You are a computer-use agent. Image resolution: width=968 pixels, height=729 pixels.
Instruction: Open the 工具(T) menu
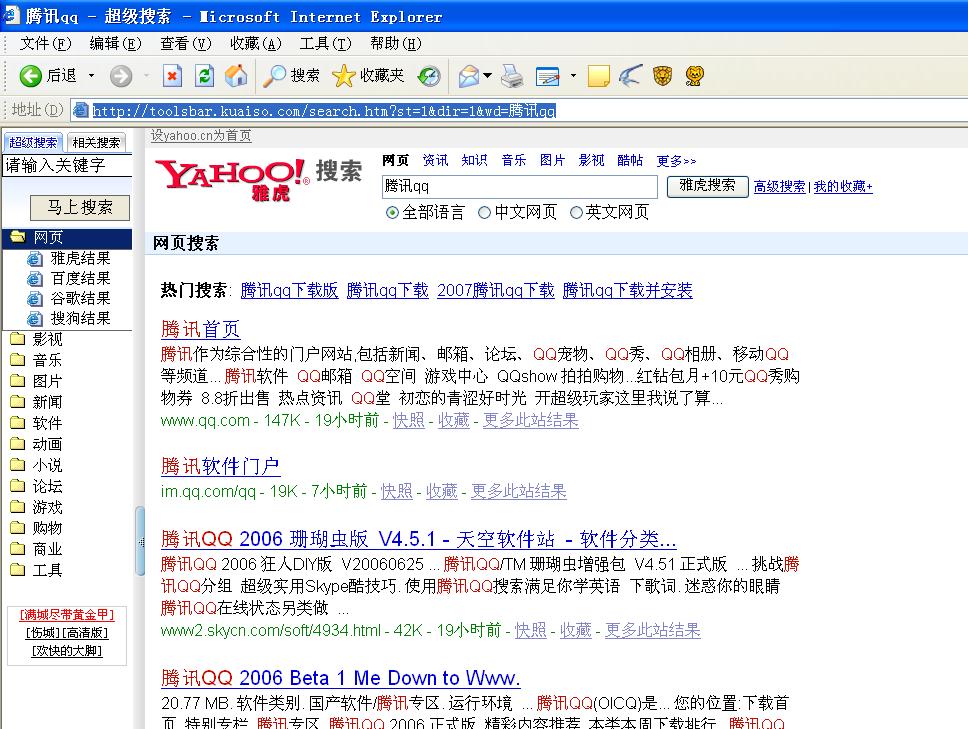point(325,43)
